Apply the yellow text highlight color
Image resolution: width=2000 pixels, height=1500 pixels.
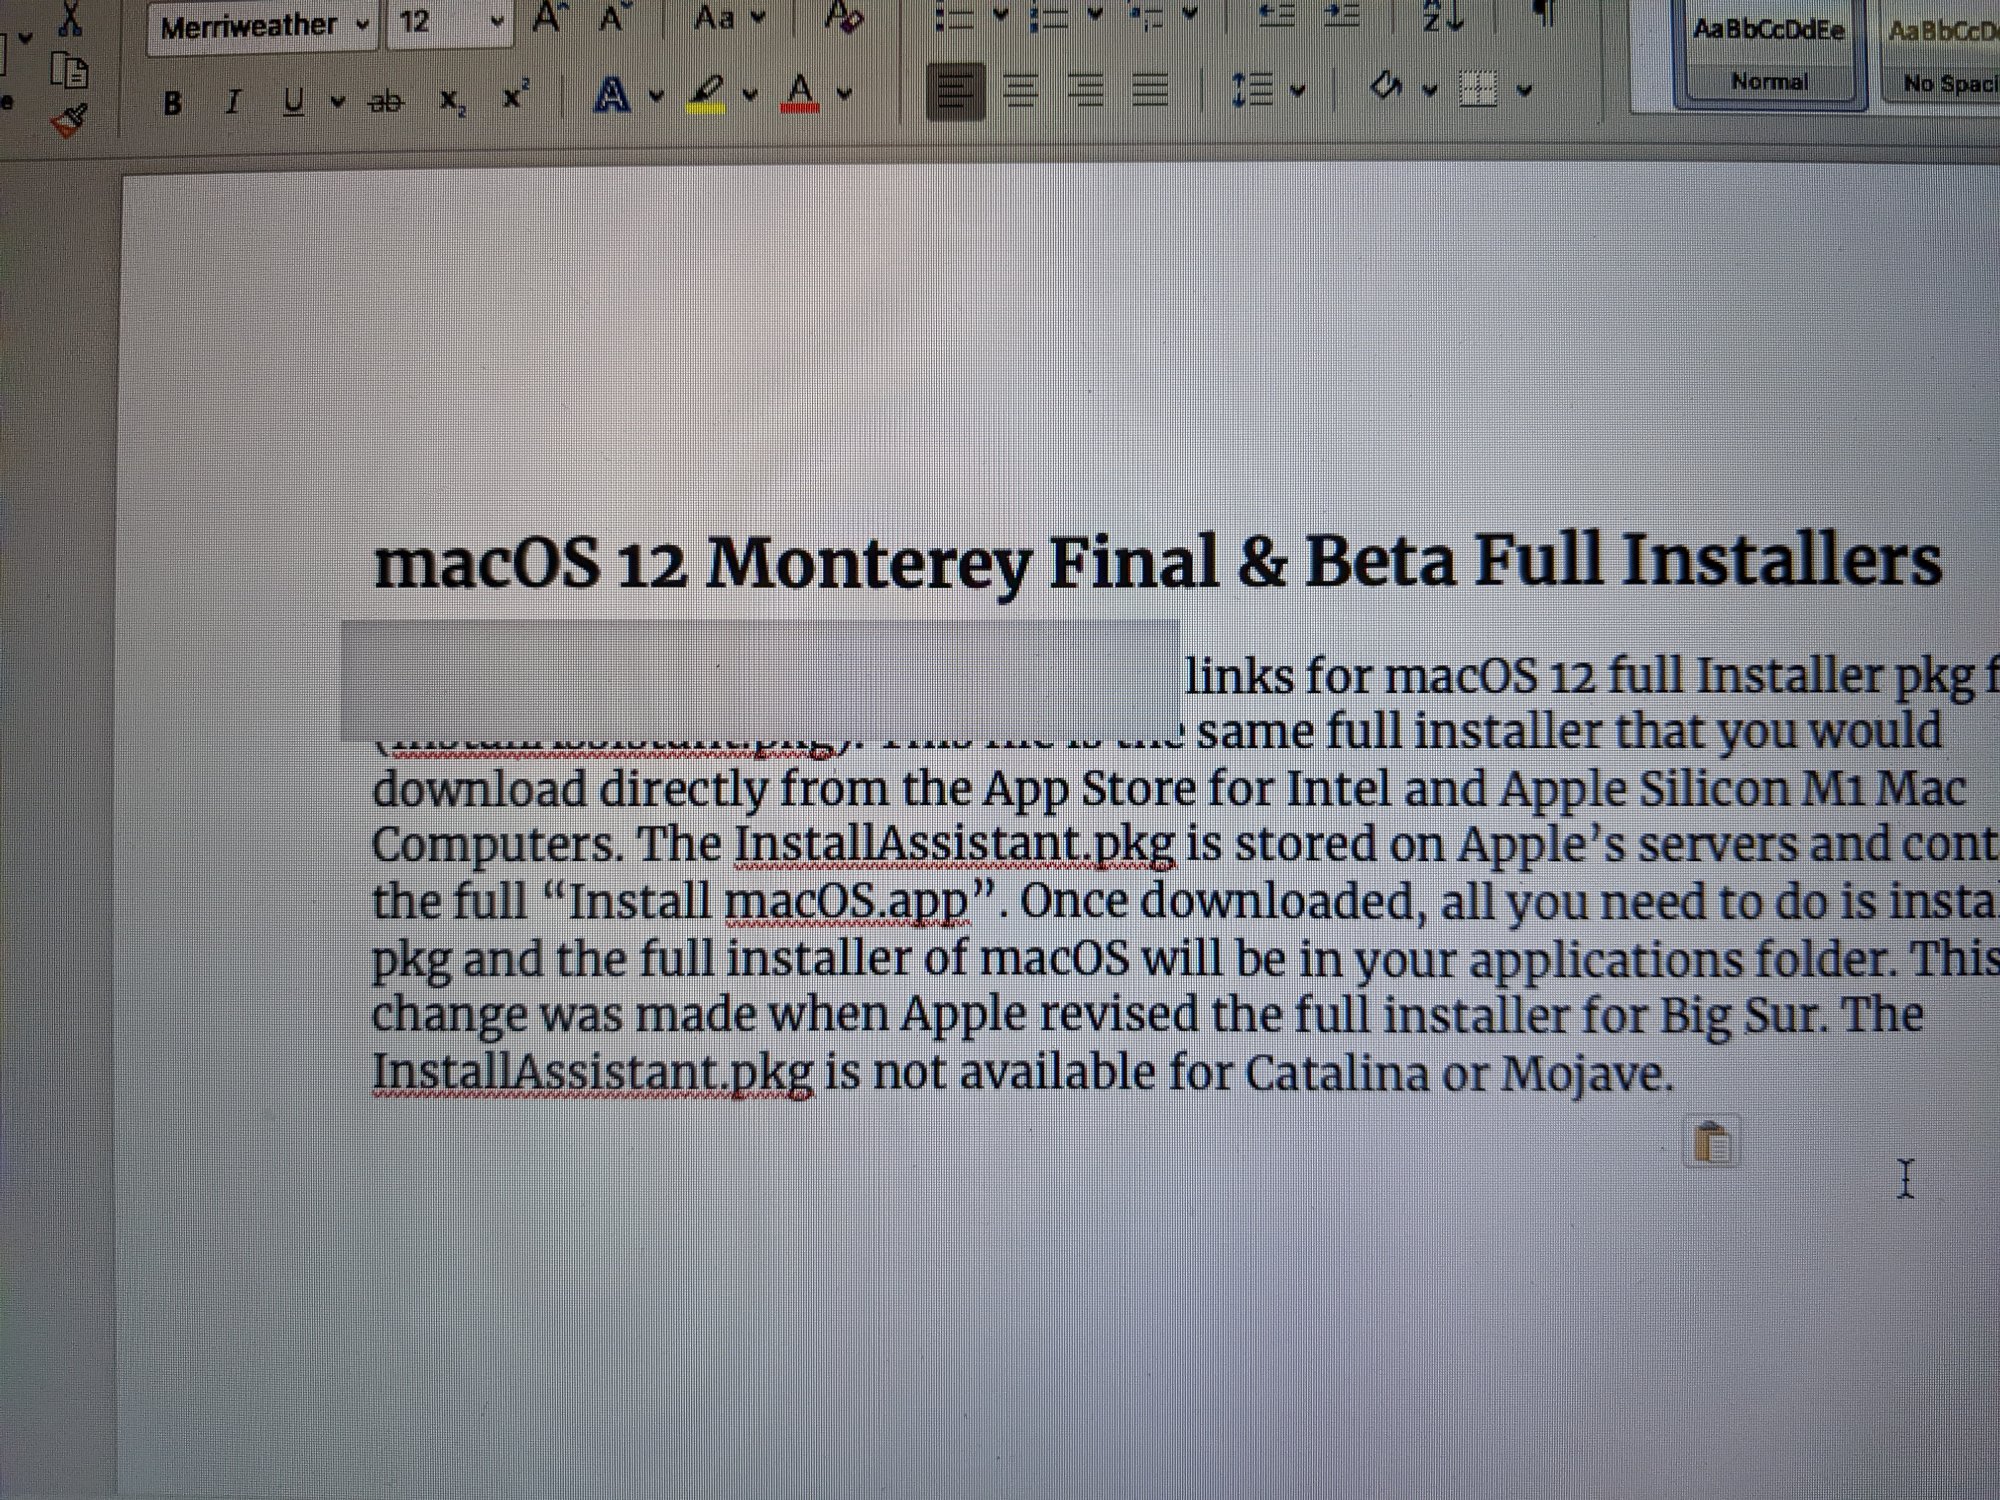click(707, 93)
